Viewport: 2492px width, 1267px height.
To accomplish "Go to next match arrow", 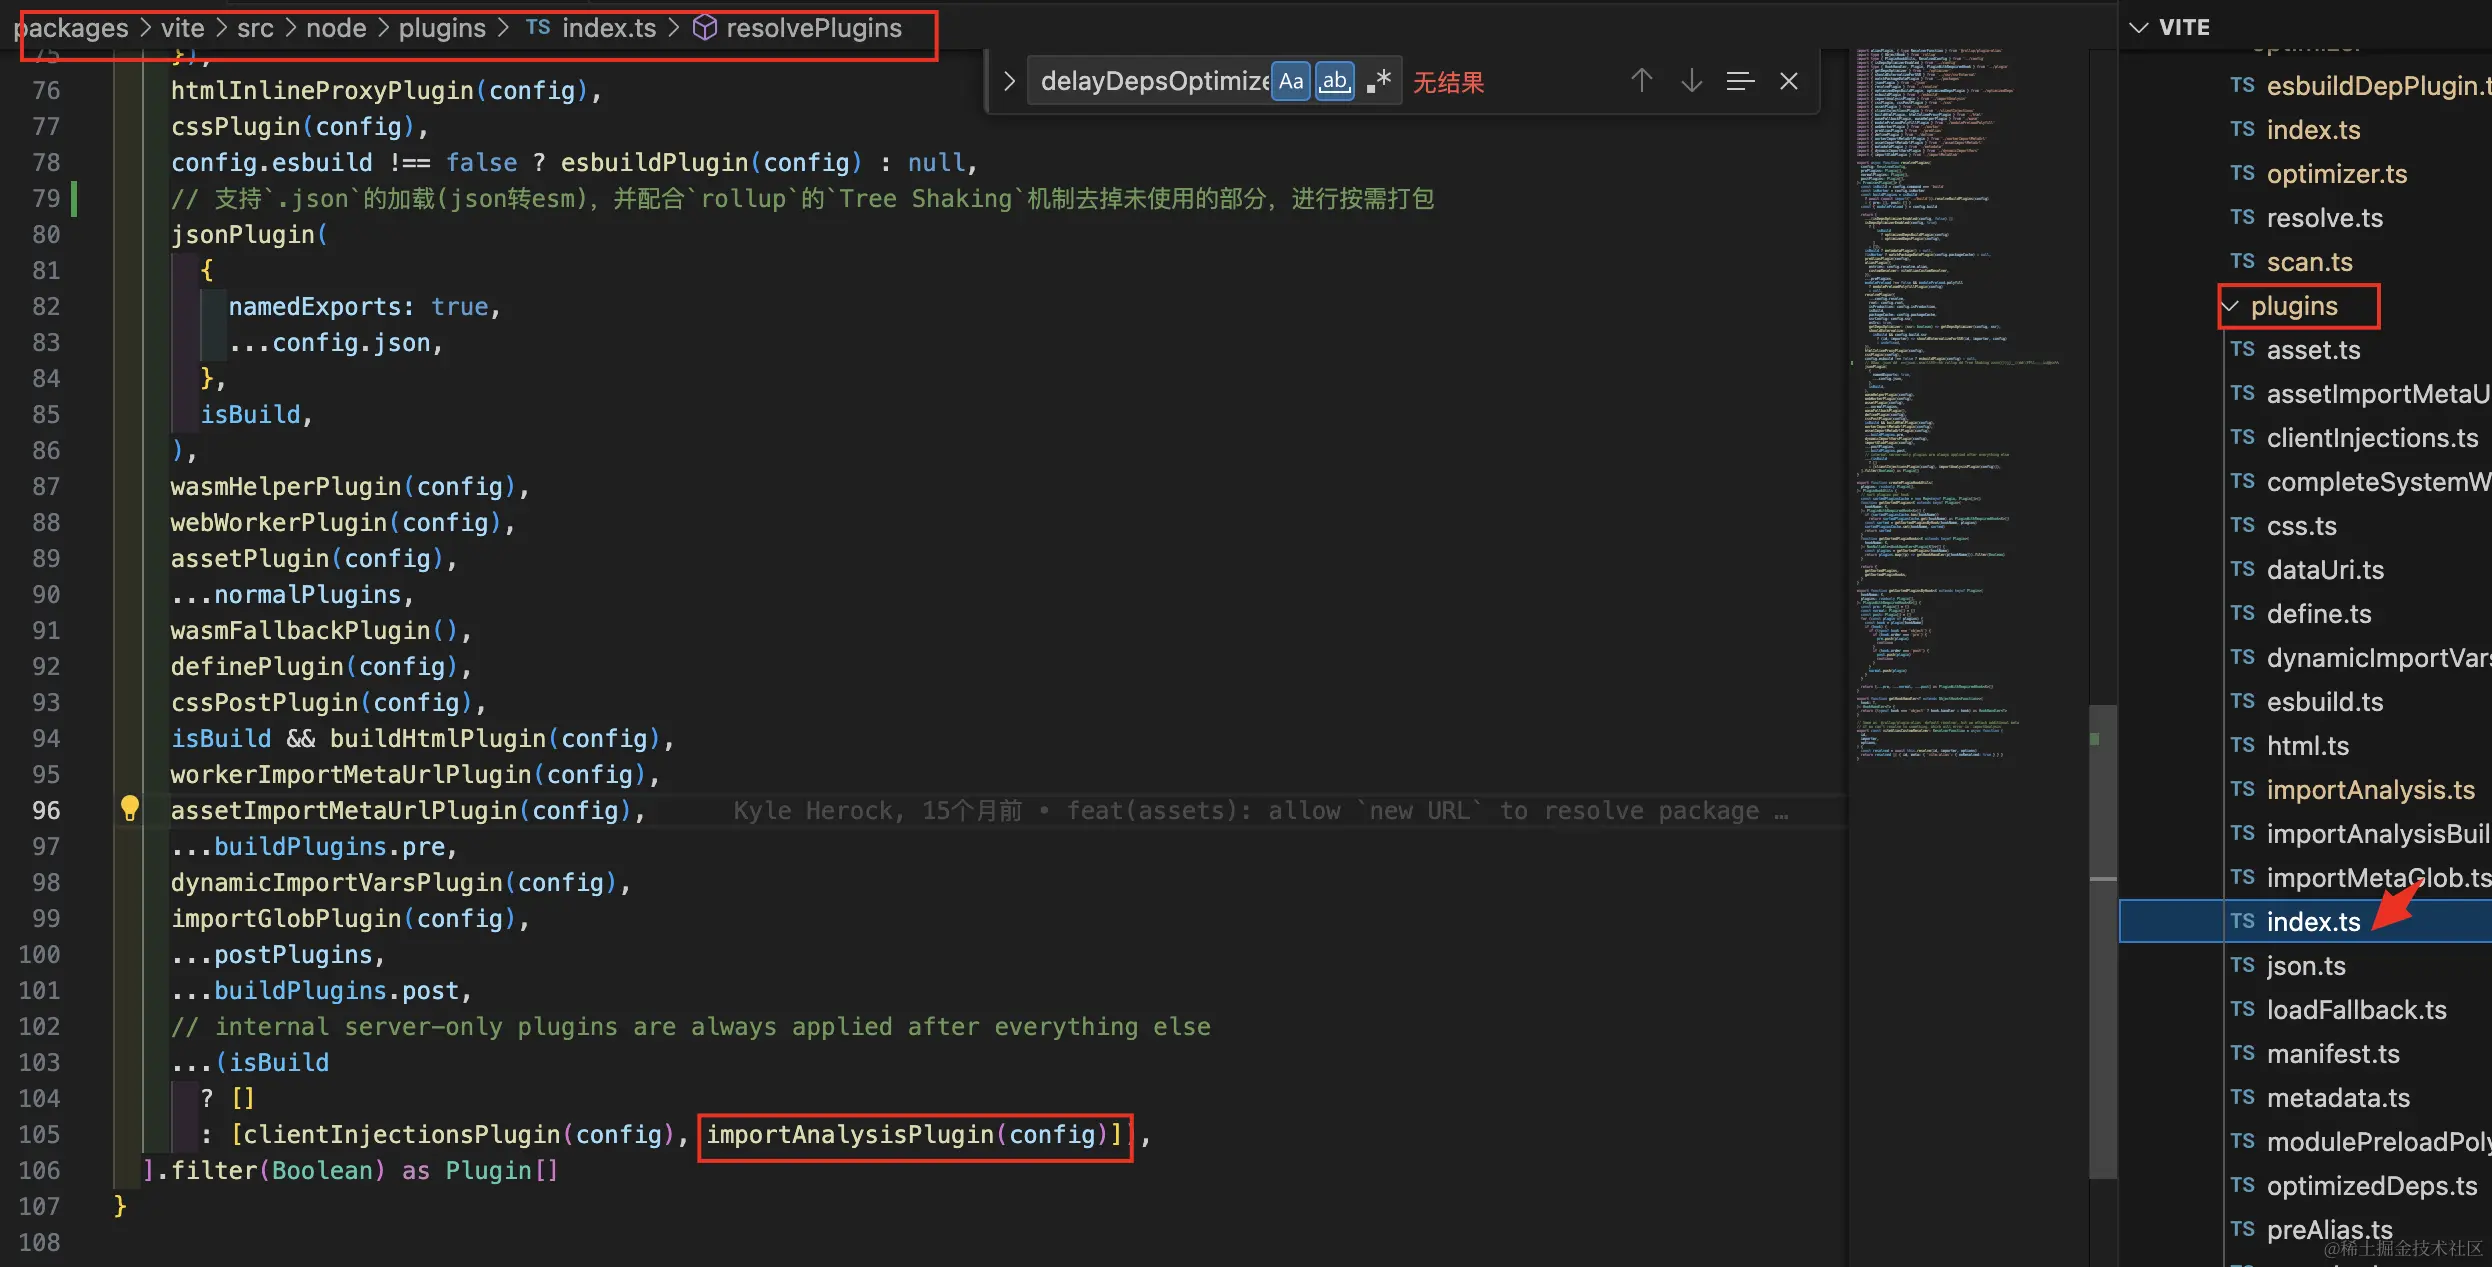I will [1691, 81].
